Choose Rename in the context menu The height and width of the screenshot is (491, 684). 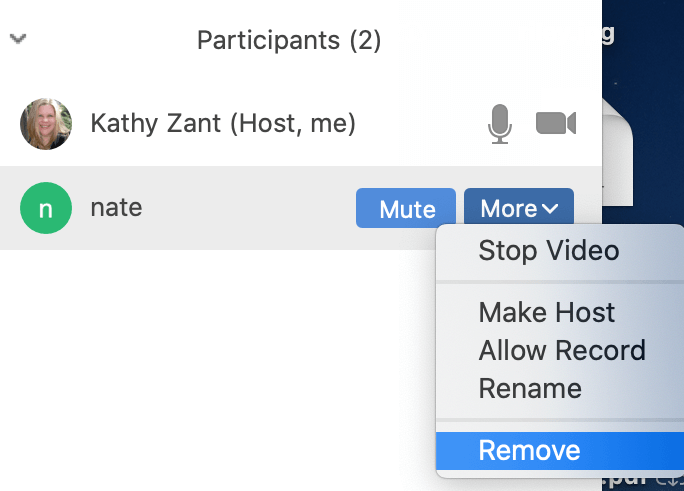[x=529, y=388]
